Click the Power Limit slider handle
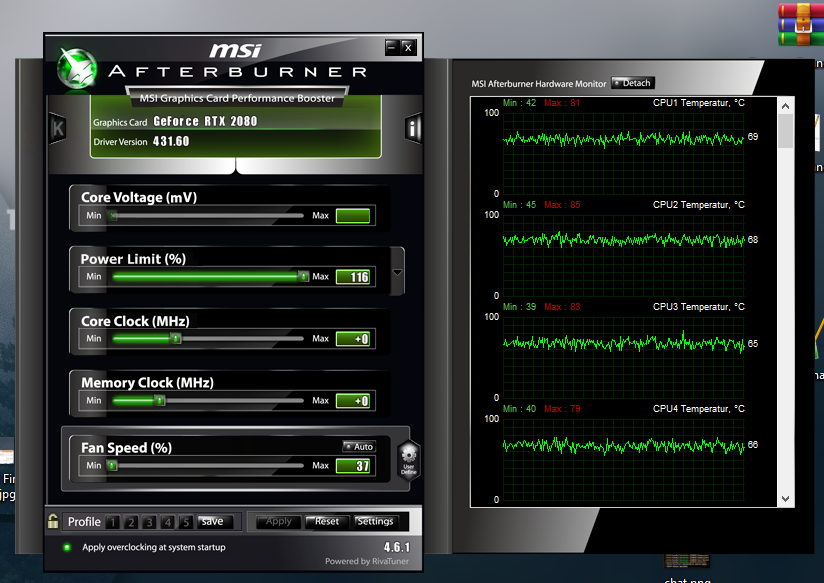The image size is (824, 583). click(x=303, y=277)
